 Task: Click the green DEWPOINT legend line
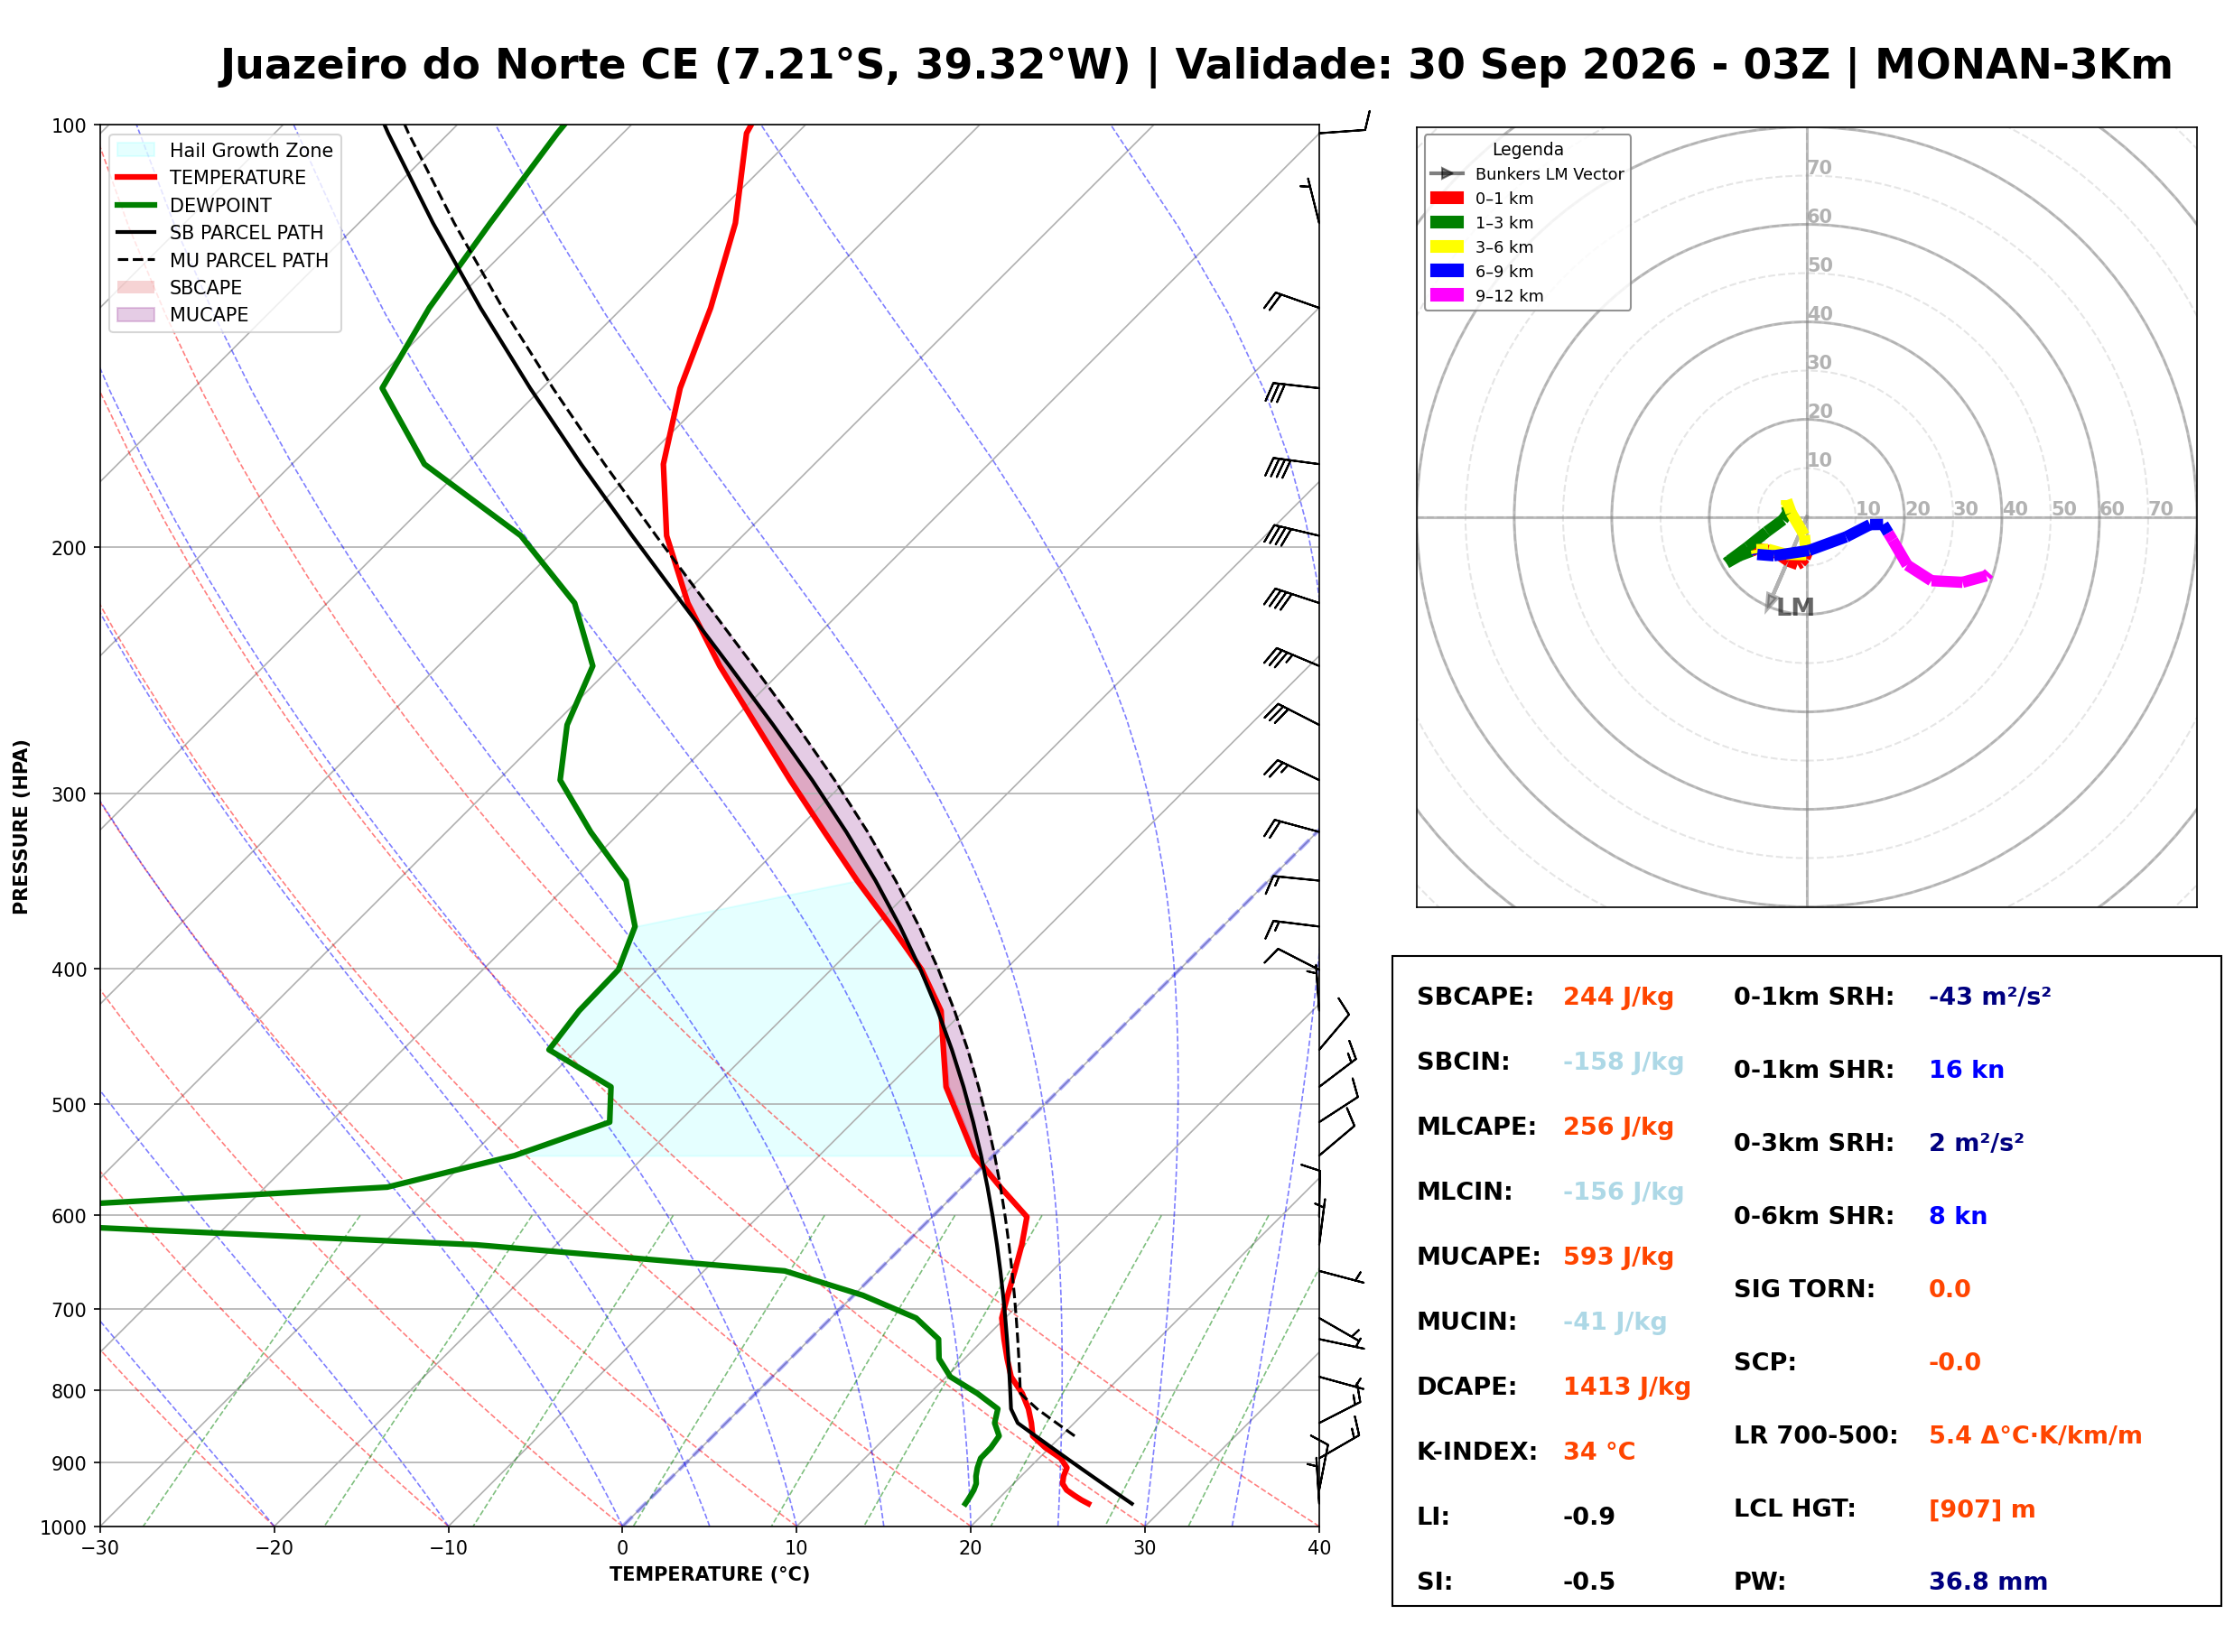click(136, 205)
